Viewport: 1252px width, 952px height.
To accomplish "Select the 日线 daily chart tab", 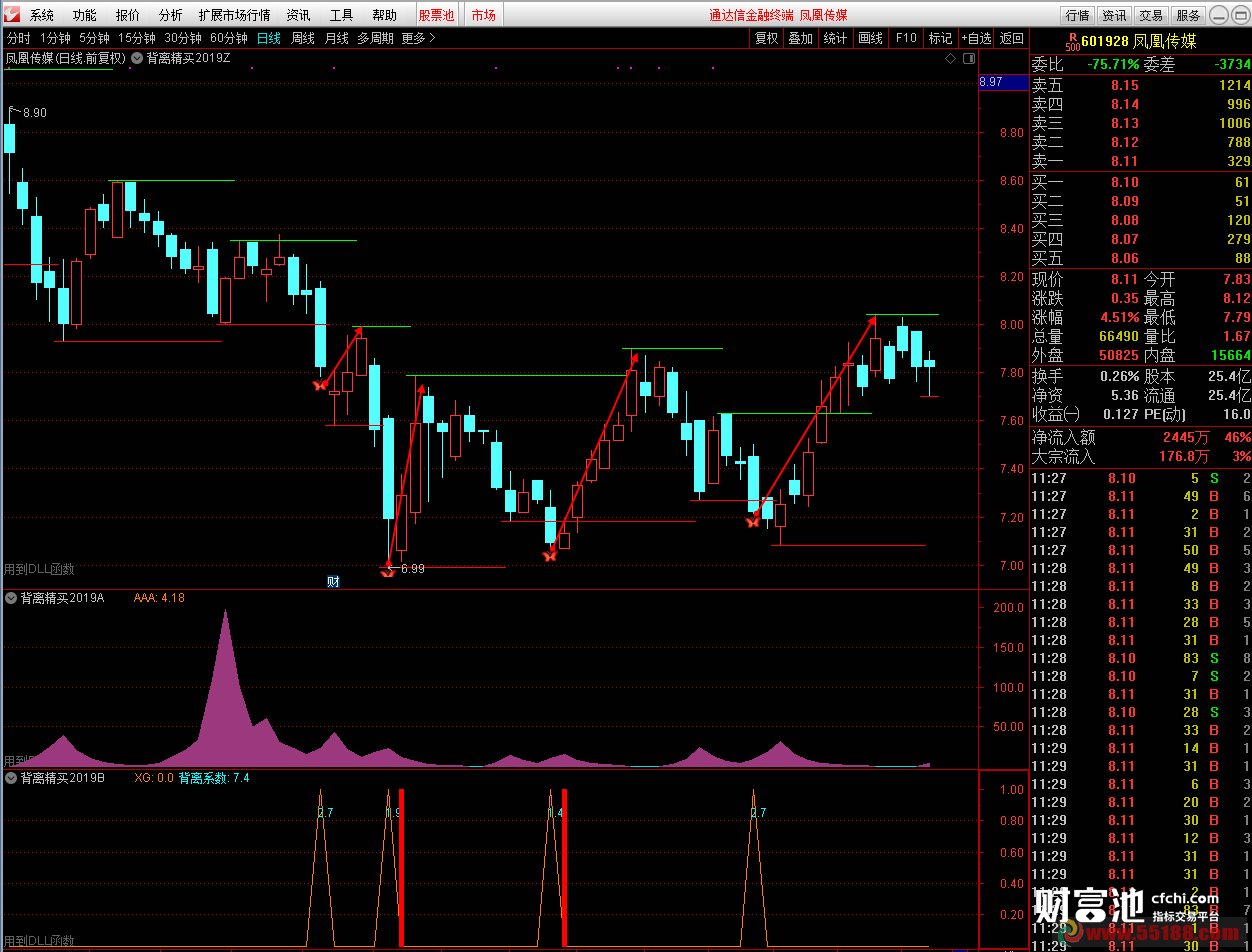I will [269, 38].
